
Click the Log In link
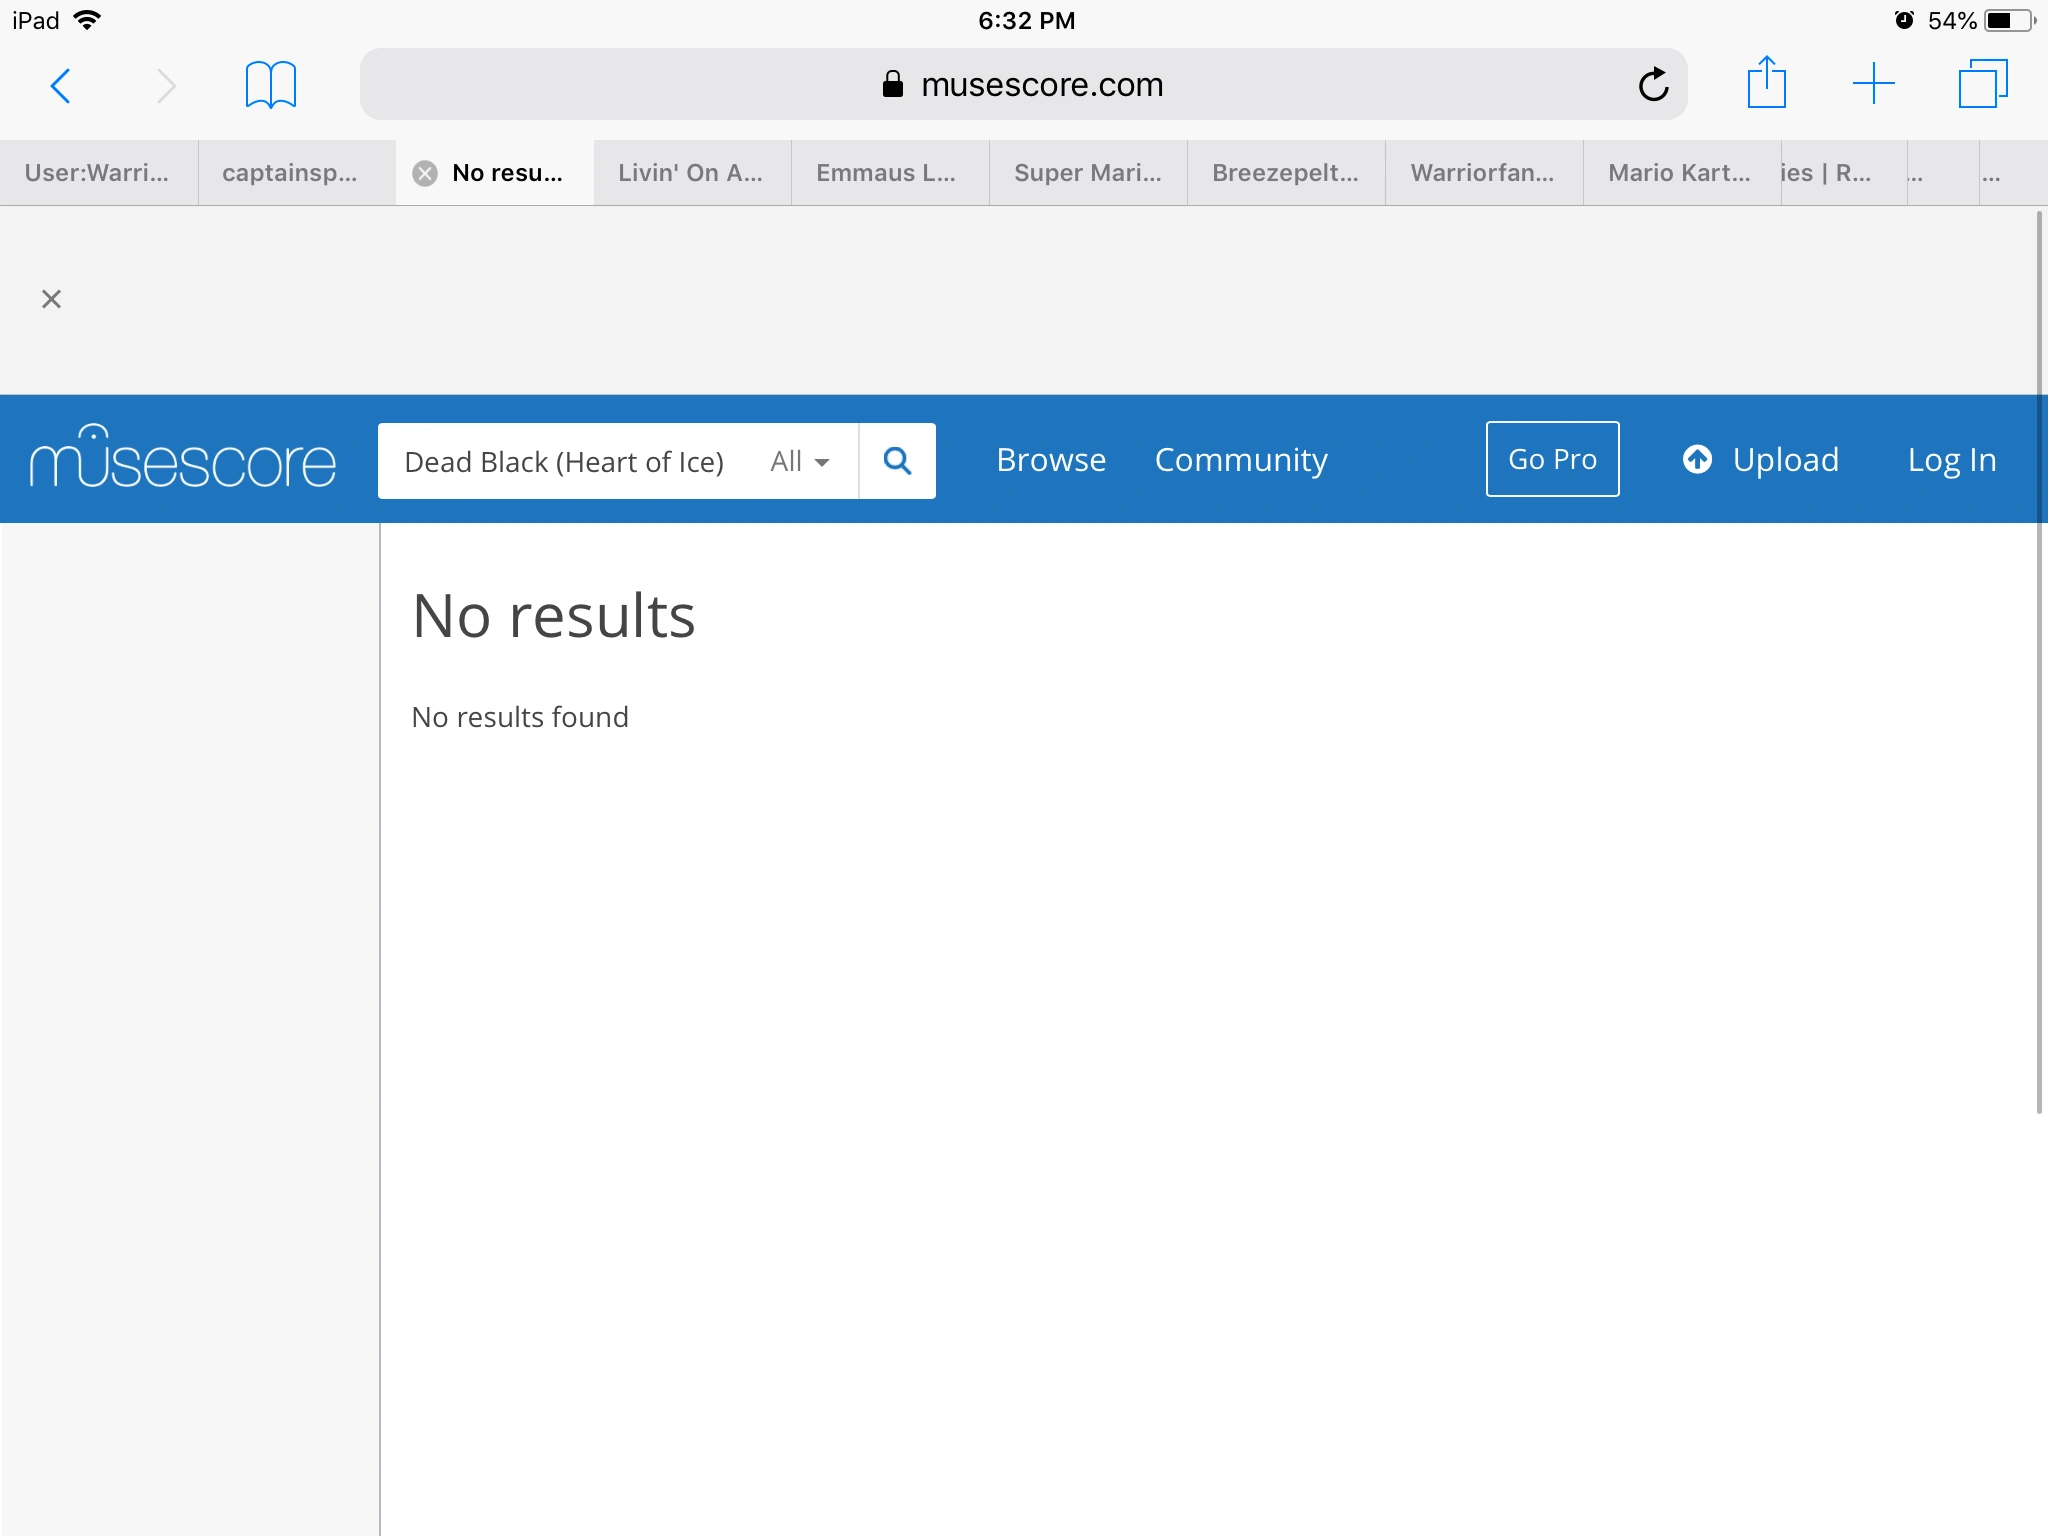(1951, 459)
